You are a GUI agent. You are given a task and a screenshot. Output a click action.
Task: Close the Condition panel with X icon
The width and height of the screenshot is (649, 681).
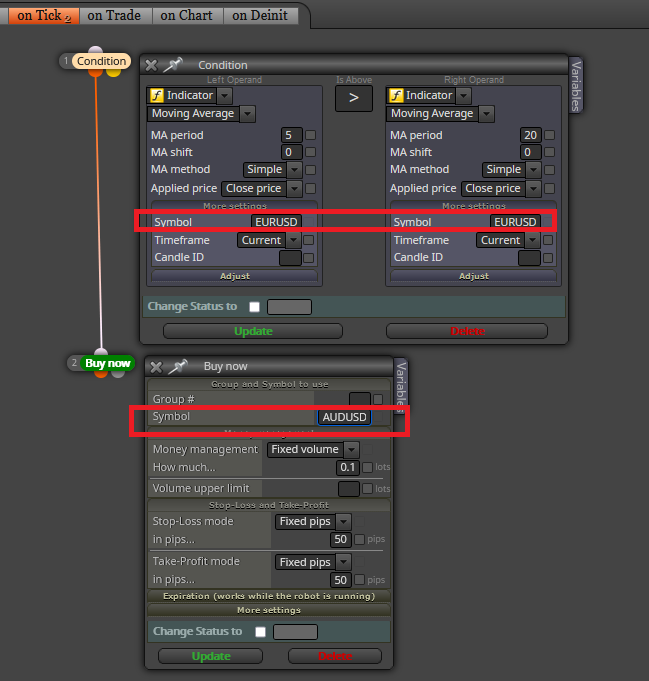(151, 66)
